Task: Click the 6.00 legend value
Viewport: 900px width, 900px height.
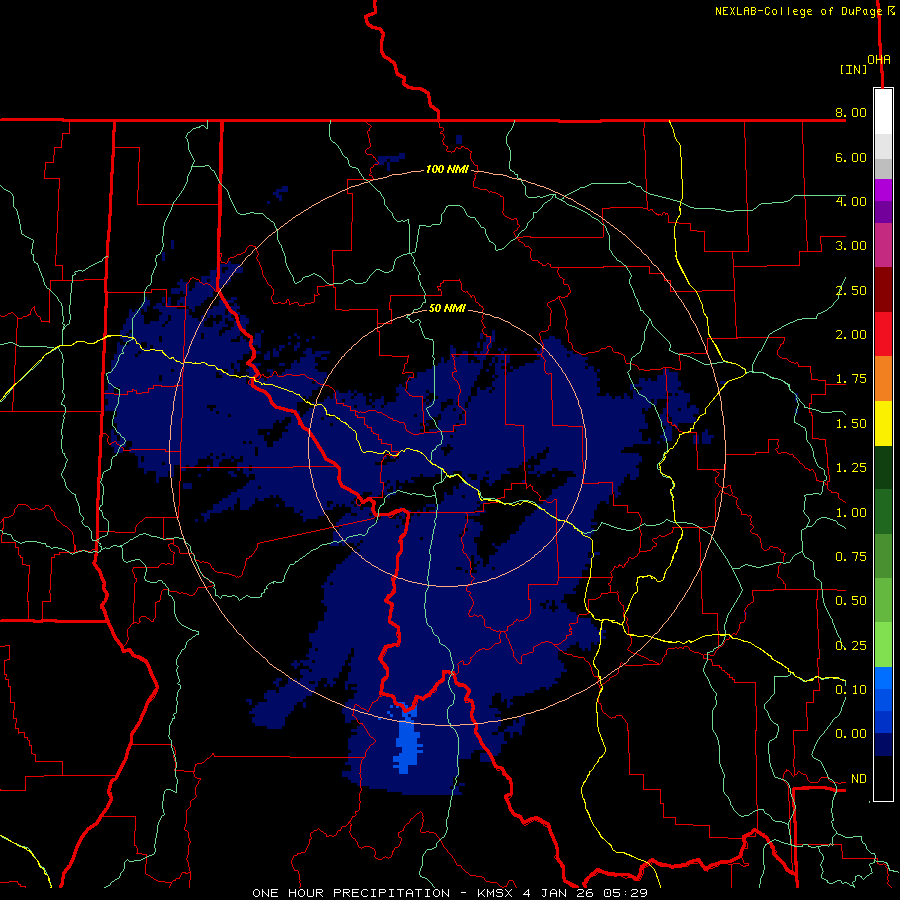Action: click(x=851, y=157)
